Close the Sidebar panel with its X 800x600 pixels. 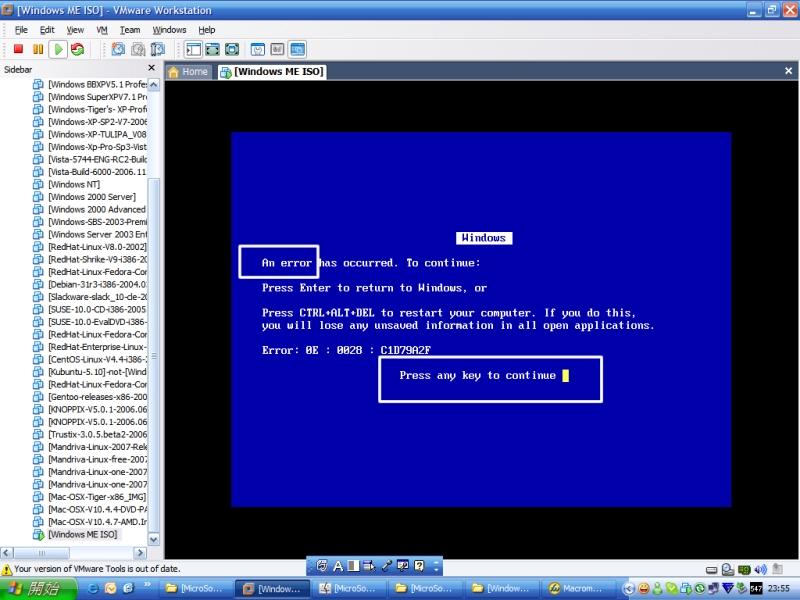152,68
